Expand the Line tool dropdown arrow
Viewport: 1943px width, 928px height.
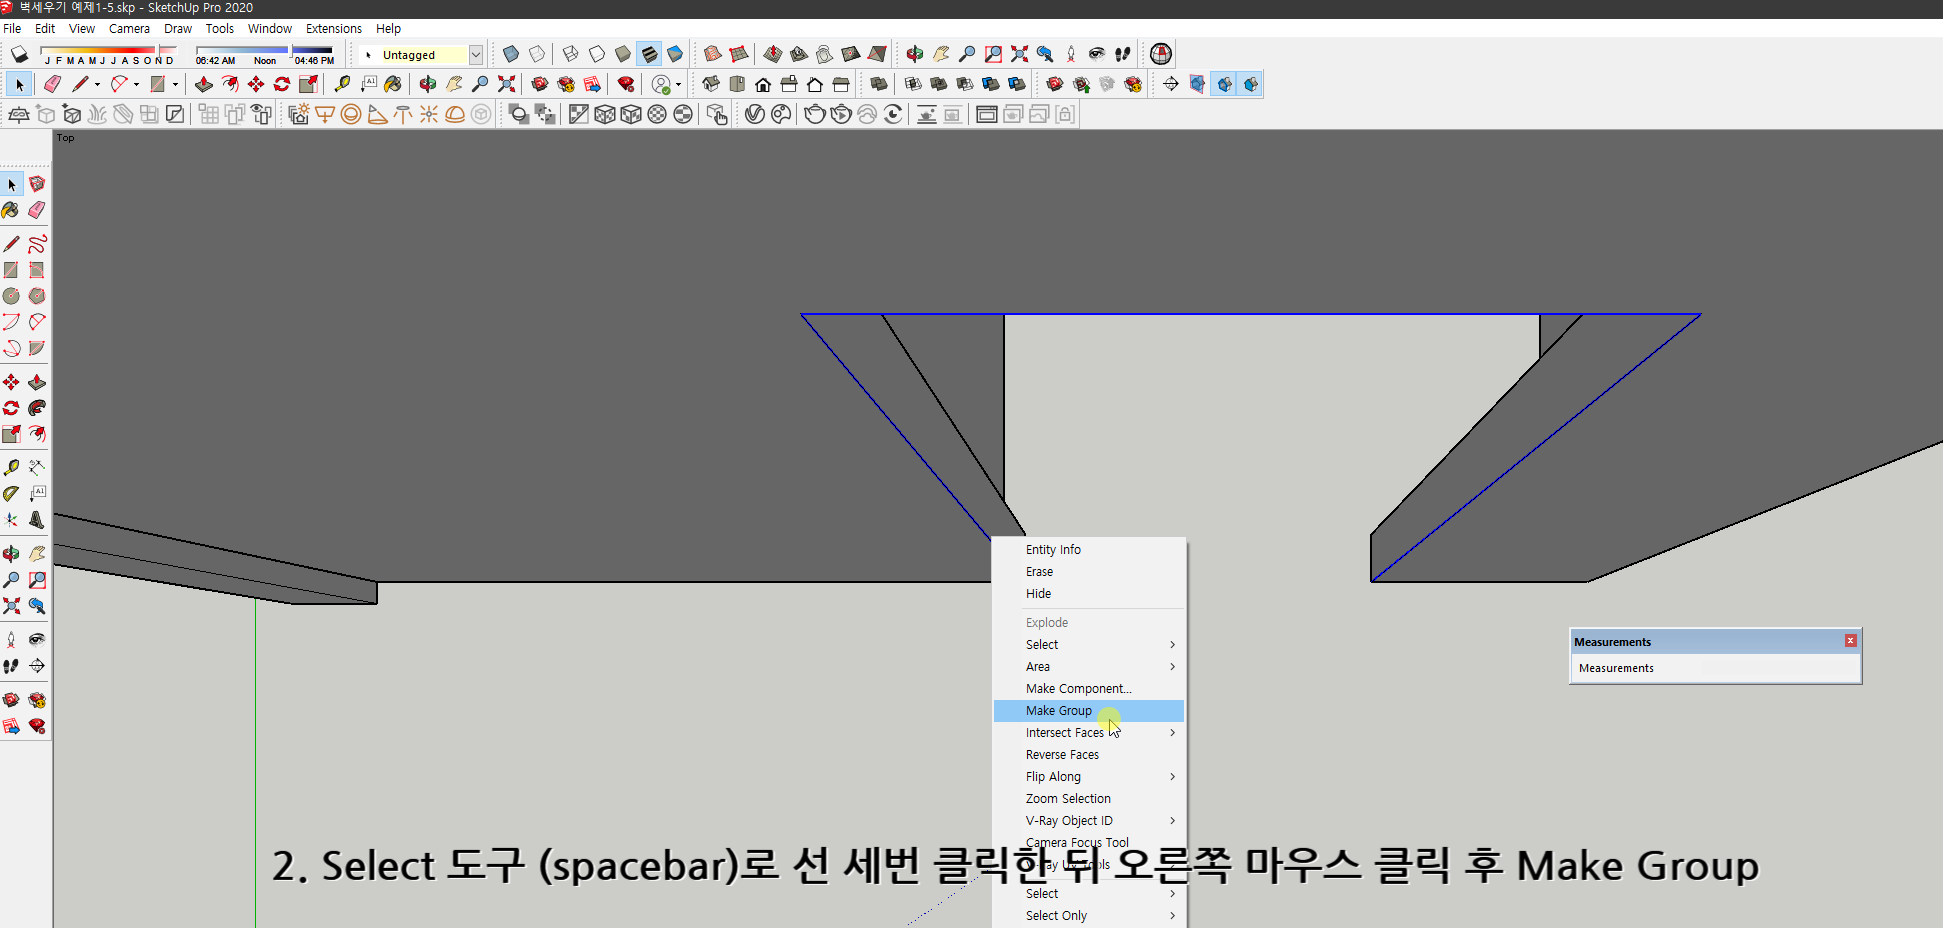[97, 84]
